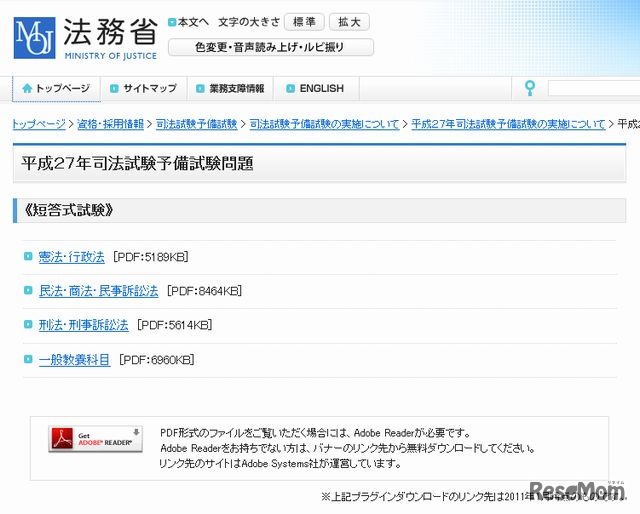
Task: Click the bullet icon next to 憲法・行政法
Action: click(x=28, y=256)
